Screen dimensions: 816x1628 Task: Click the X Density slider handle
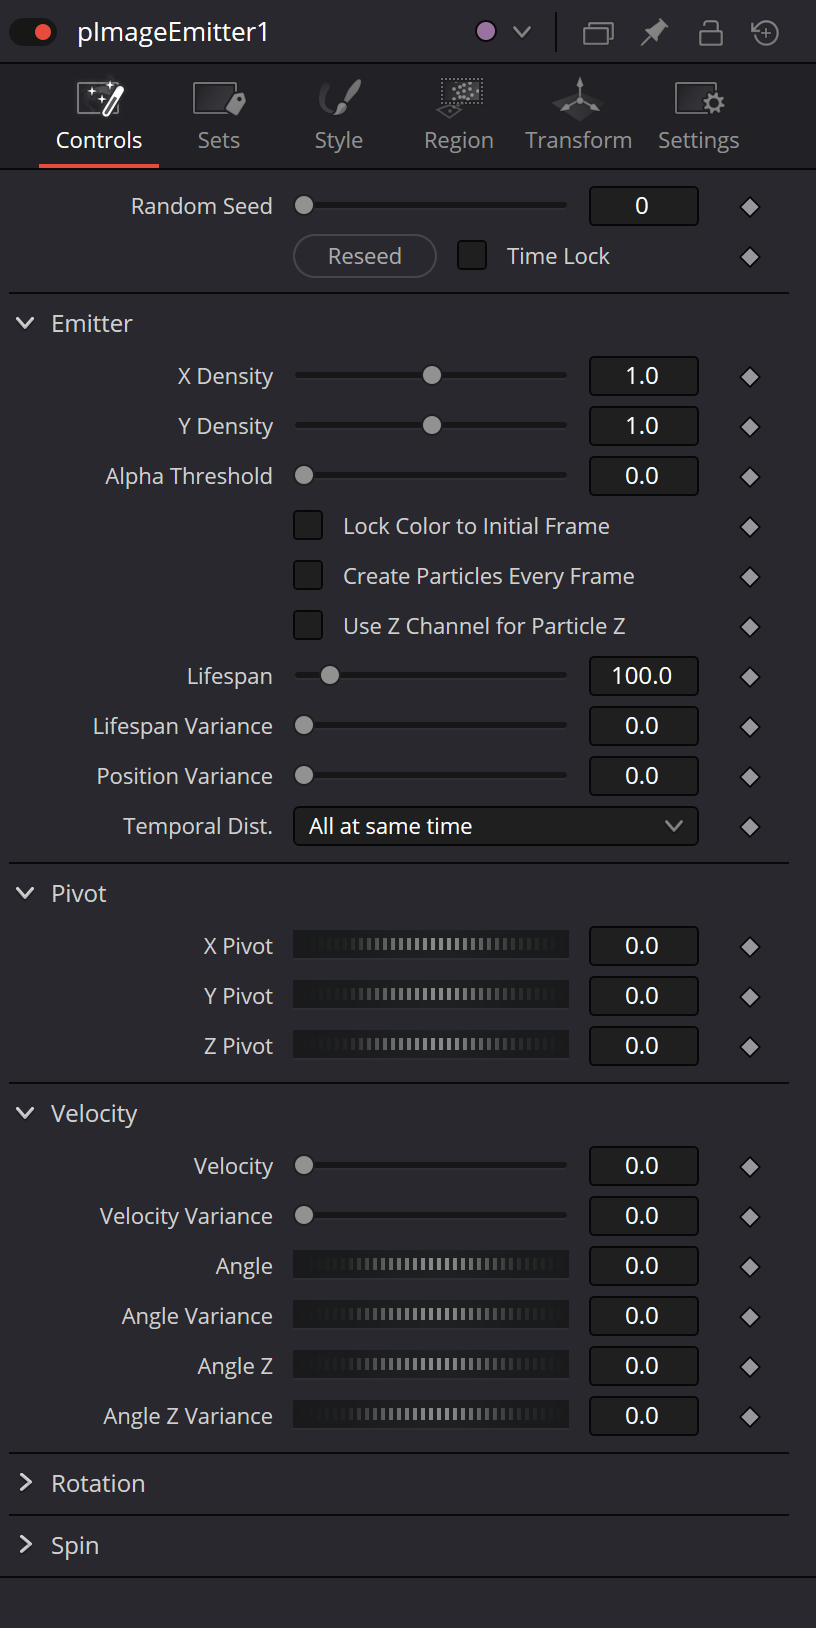432,375
